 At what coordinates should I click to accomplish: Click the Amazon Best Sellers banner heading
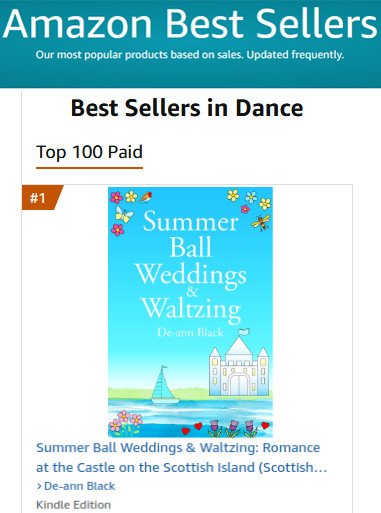tap(190, 24)
